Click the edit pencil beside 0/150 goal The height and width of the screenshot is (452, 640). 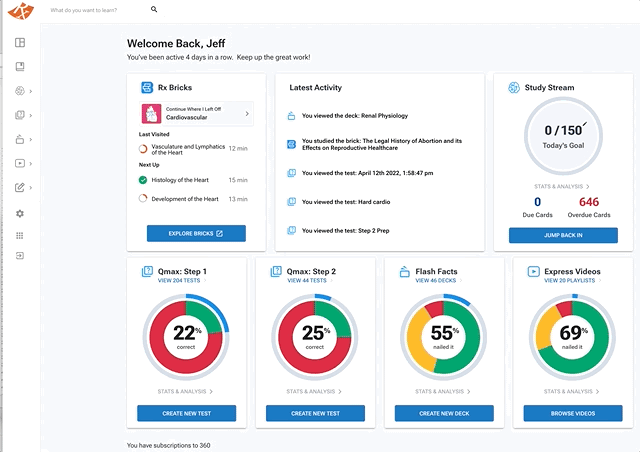585,123
